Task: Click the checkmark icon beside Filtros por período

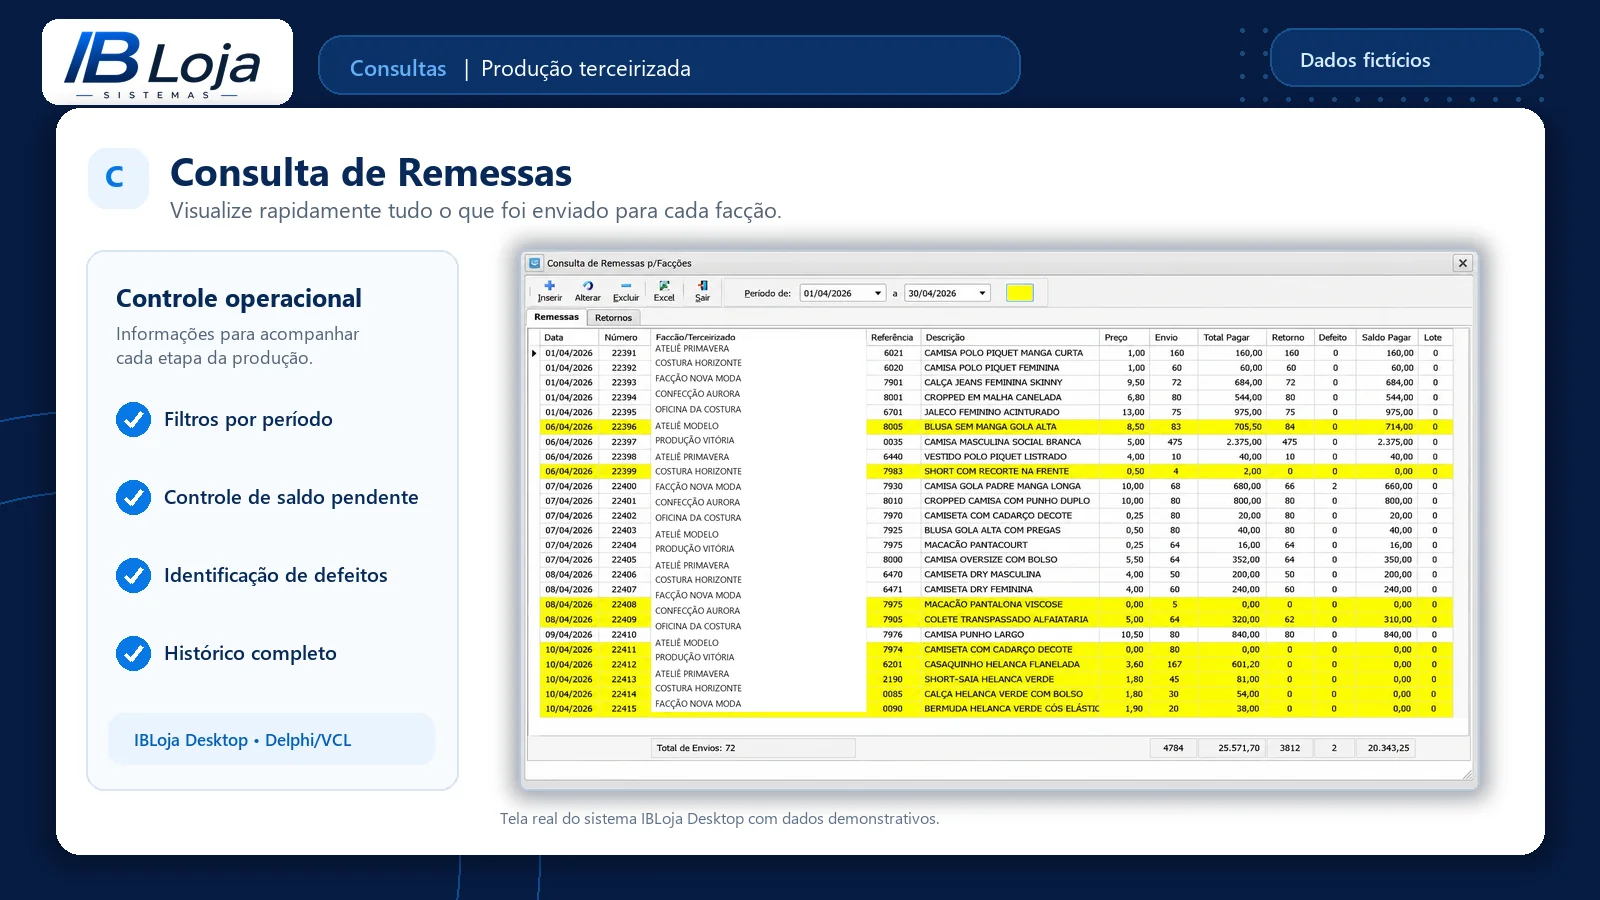Action: tap(133, 419)
